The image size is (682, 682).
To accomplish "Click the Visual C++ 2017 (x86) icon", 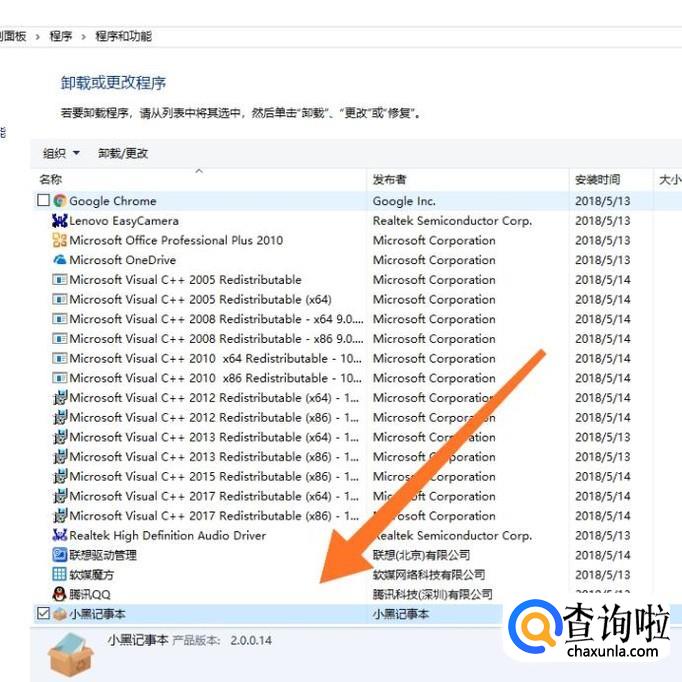I will (60, 515).
